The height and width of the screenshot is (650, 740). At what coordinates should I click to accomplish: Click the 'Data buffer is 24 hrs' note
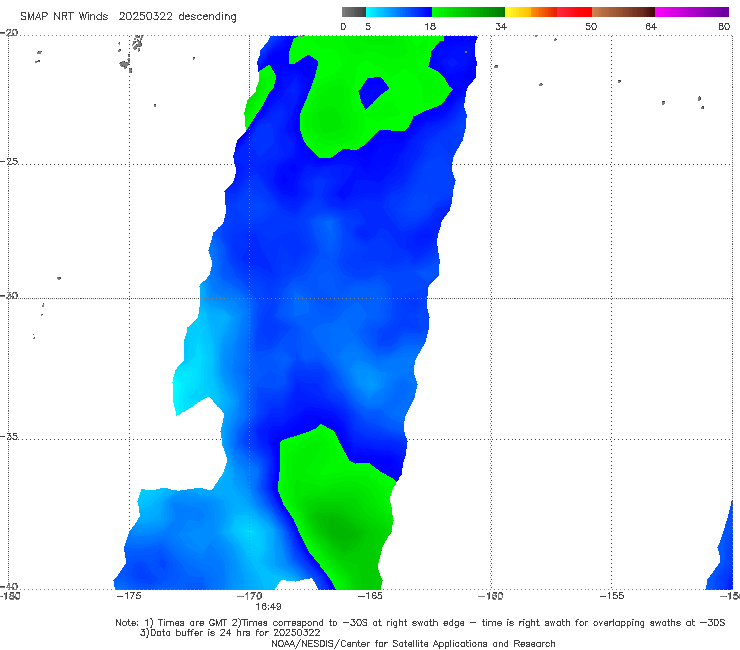pyautogui.click(x=230, y=633)
